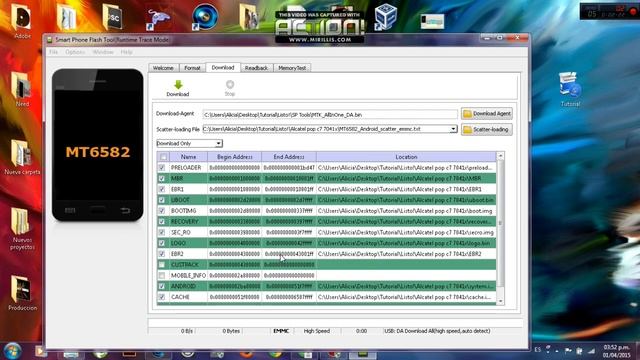Expand the Scatter-loading File path dropdown
Viewport: 640px width, 360px height.
[453, 129]
